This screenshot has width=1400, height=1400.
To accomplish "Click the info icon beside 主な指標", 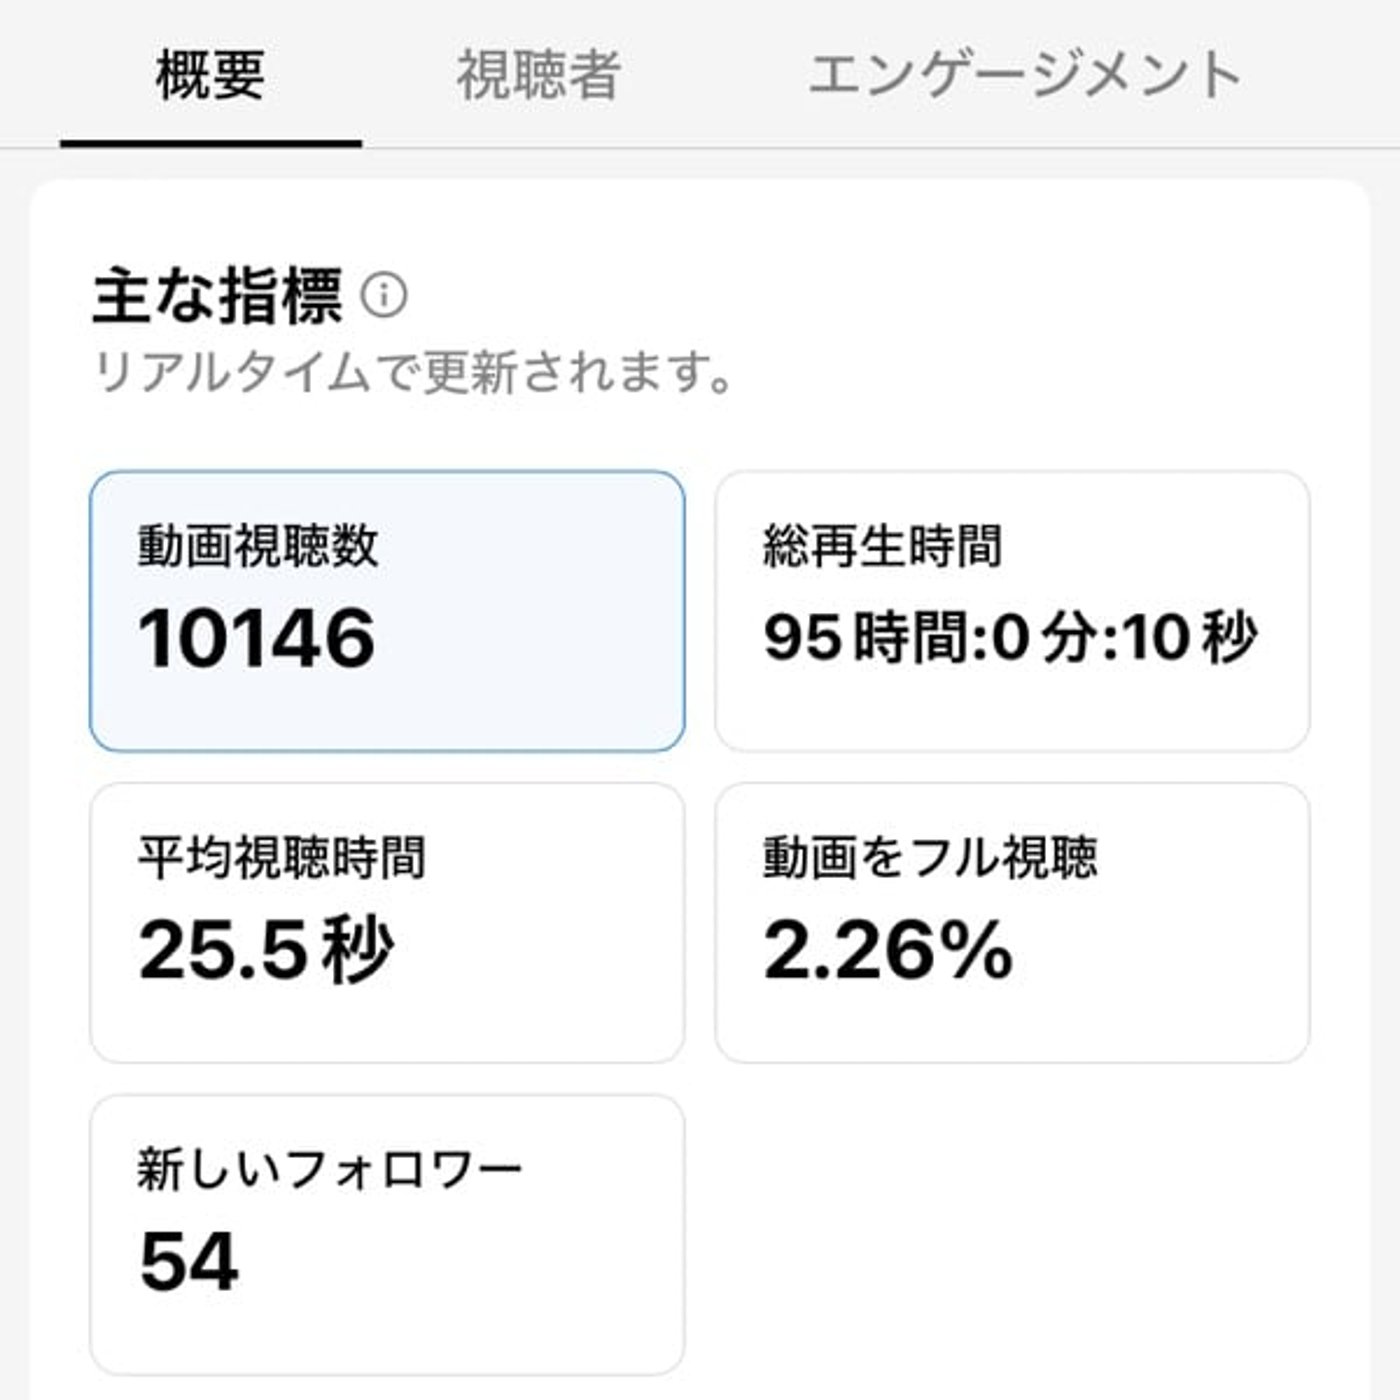I will point(384,296).
